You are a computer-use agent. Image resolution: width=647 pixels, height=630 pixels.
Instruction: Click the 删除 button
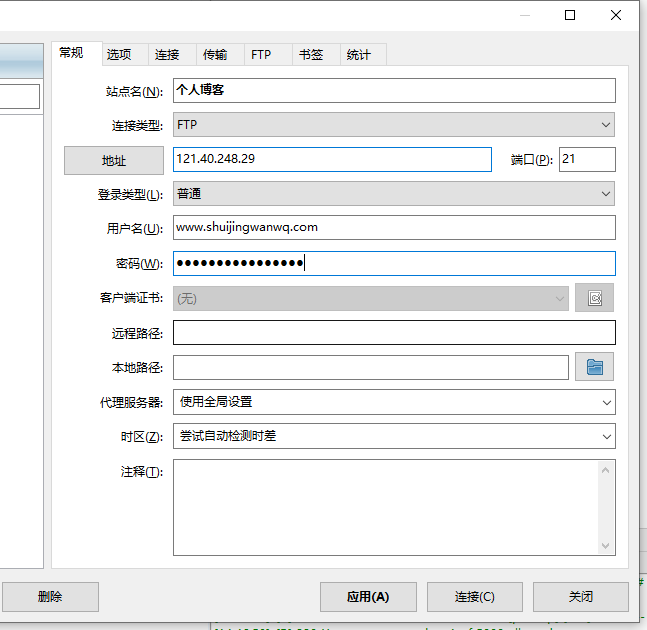50,597
